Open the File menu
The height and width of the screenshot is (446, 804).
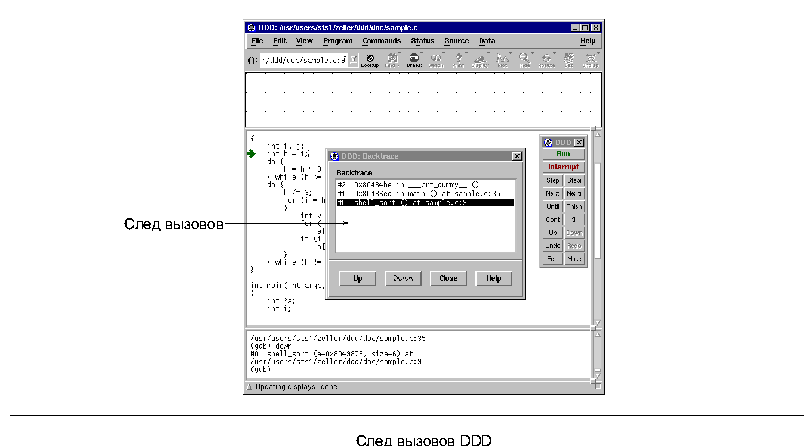[257, 41]
